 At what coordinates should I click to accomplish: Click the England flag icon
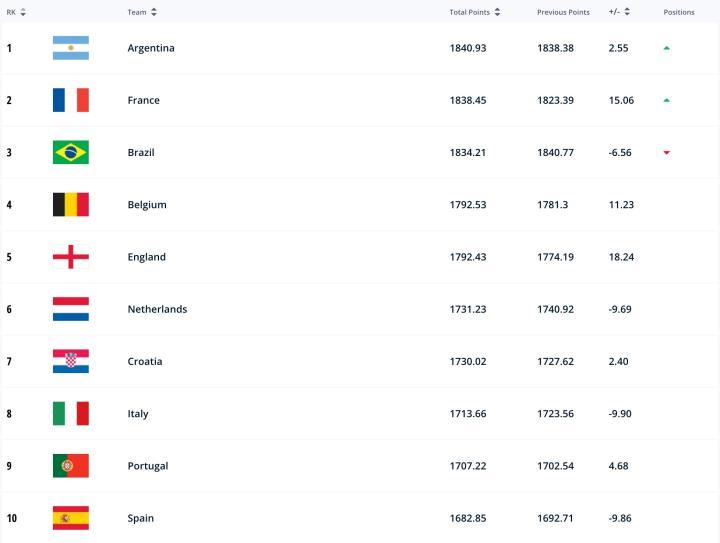point(70,257)
